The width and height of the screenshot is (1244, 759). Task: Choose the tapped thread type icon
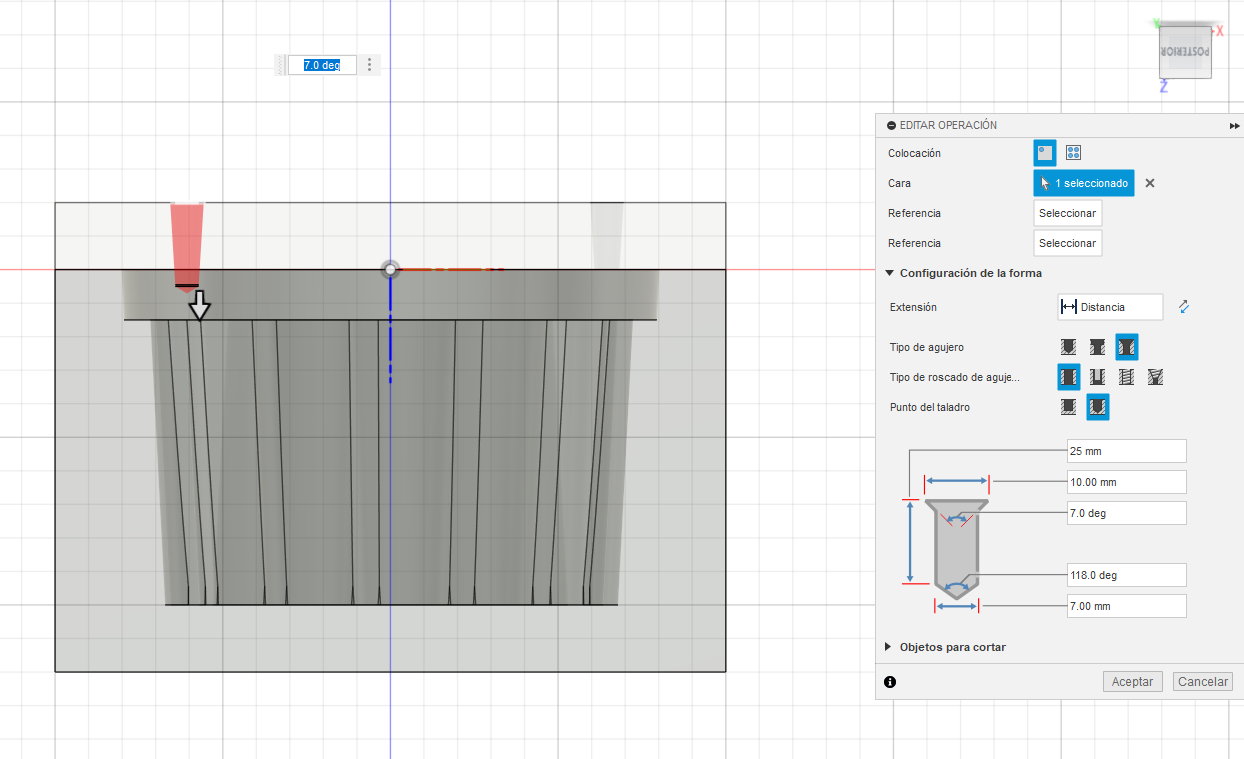tap(1126, 377)
